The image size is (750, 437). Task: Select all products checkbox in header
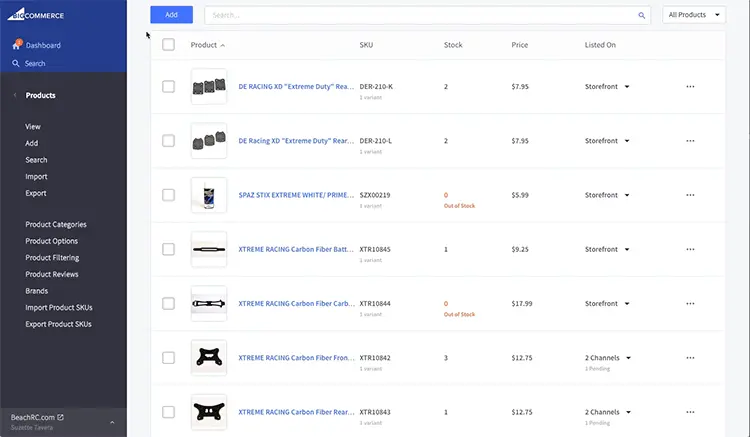click(168, 44)
